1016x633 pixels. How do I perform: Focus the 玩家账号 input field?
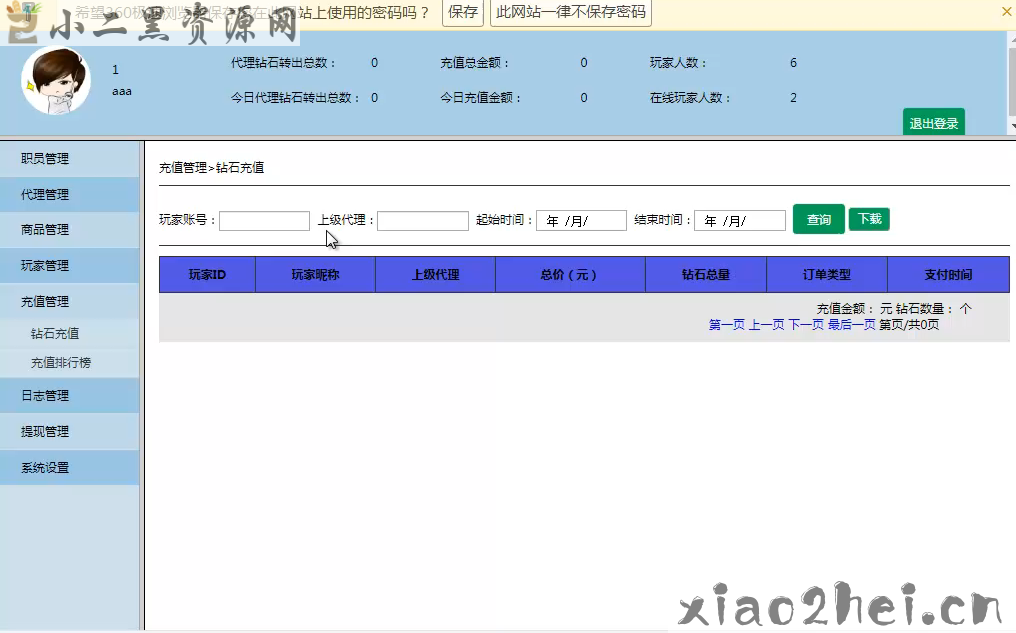pos(264,221)
